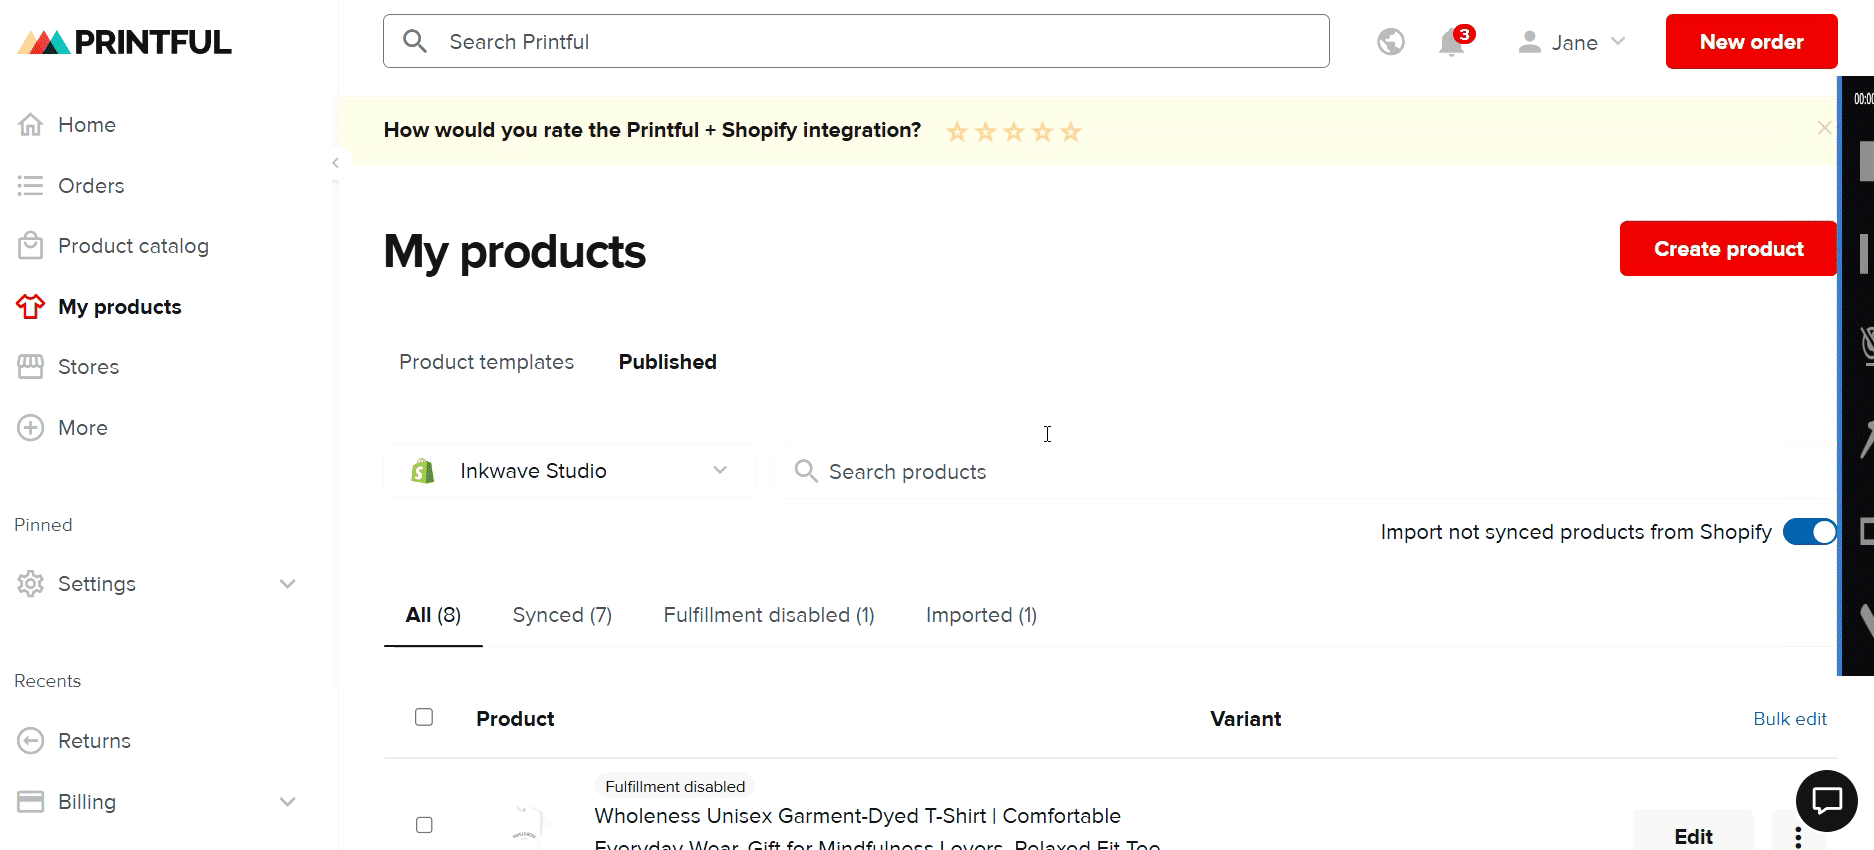Rate integration three stars
1874x850 pixels.
click(1014, 131)
